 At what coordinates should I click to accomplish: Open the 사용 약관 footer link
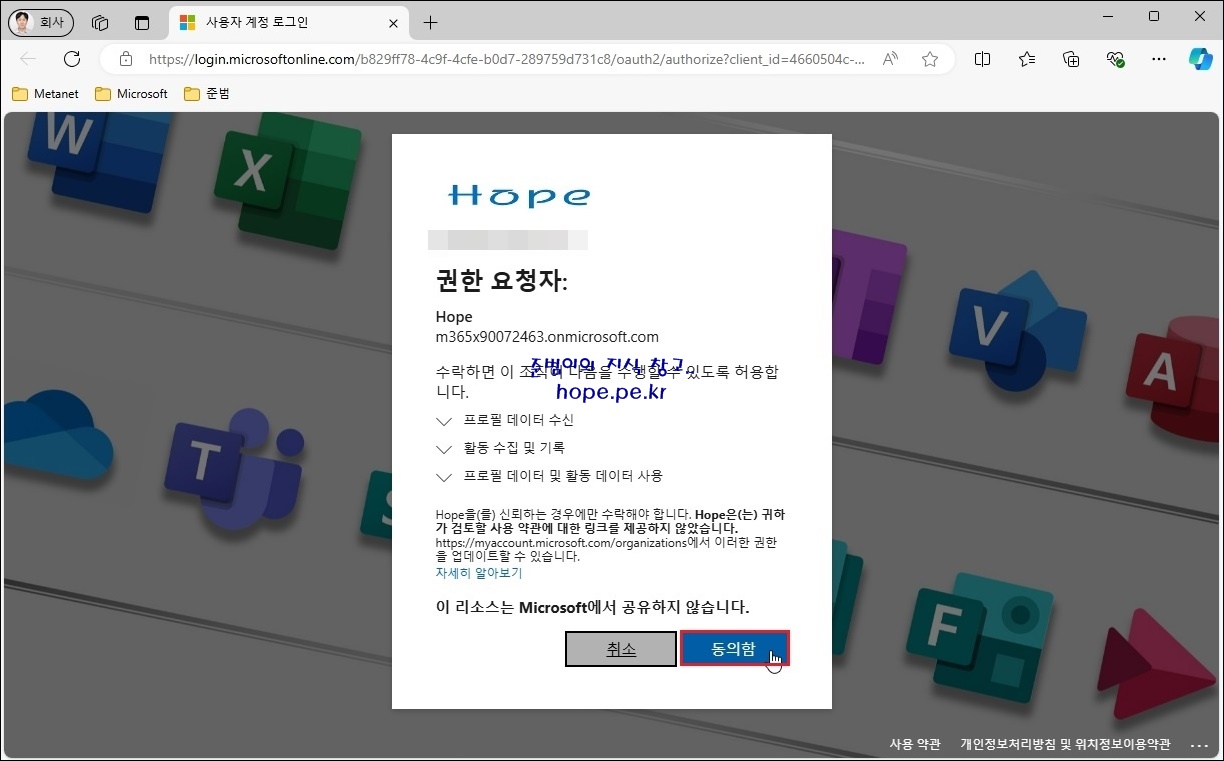click(915, 745)
